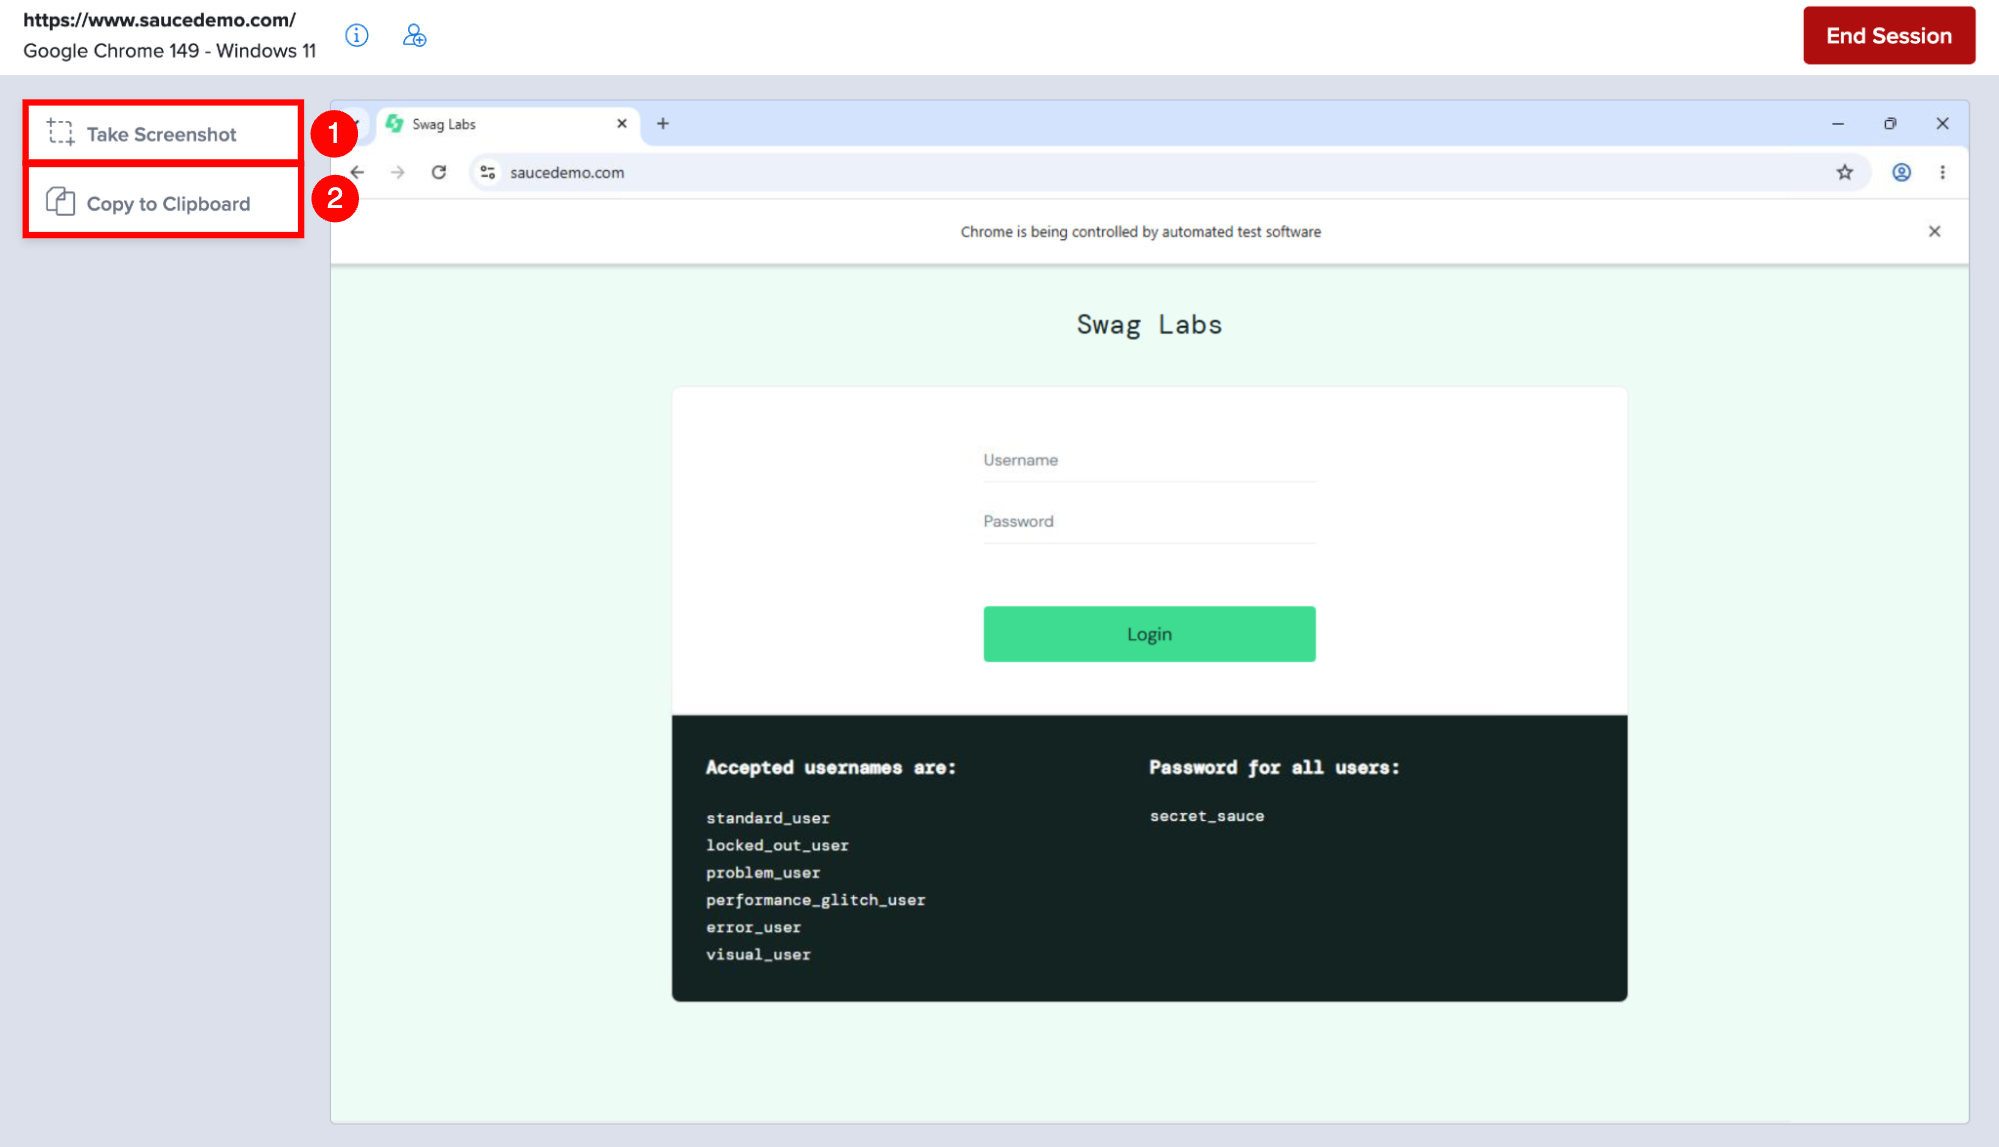Image resolution: width=1999 pixels, height=1147 pixels.
Task: Click the saucedemo.com address bar
Action: [x=1170, y=173]
